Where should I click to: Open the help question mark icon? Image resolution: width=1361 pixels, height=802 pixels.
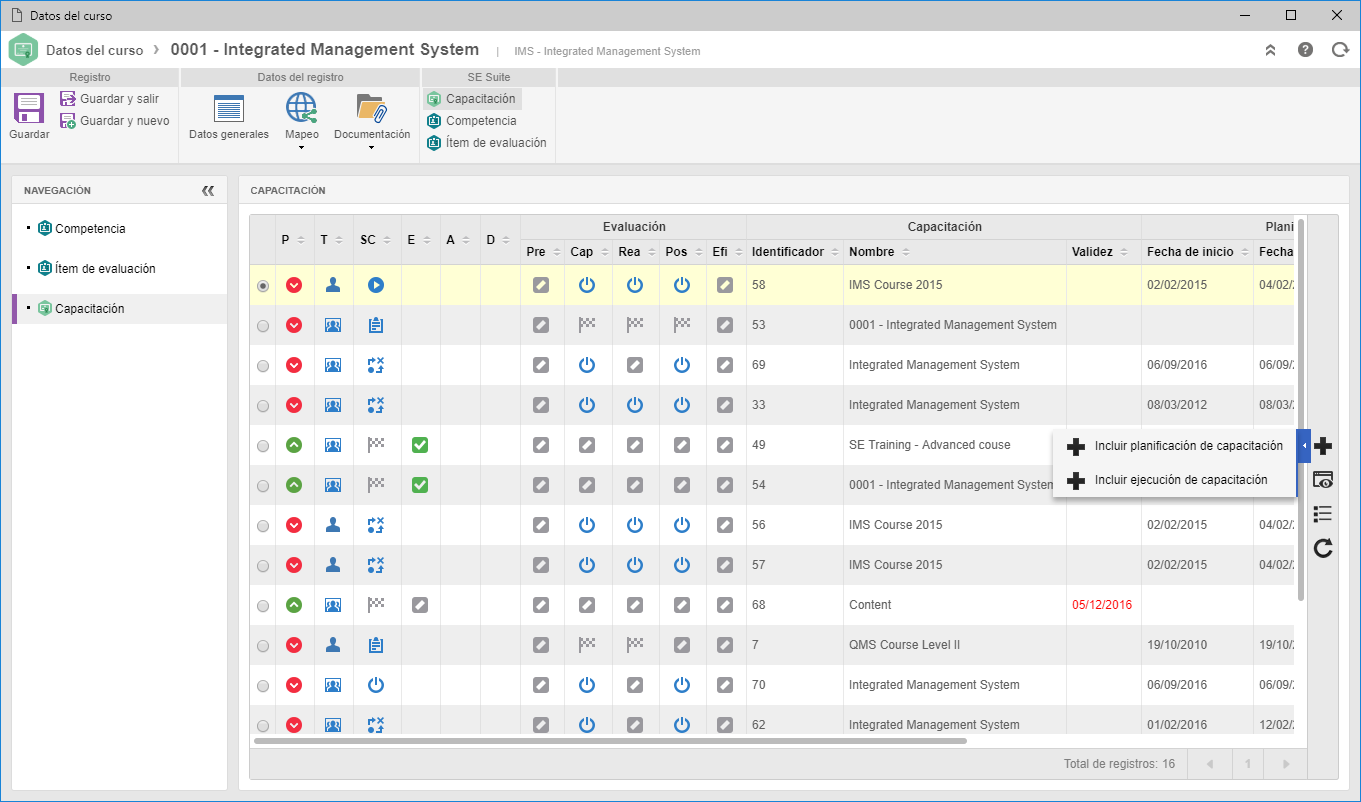pyautogui.click(x=1305, y=50)
